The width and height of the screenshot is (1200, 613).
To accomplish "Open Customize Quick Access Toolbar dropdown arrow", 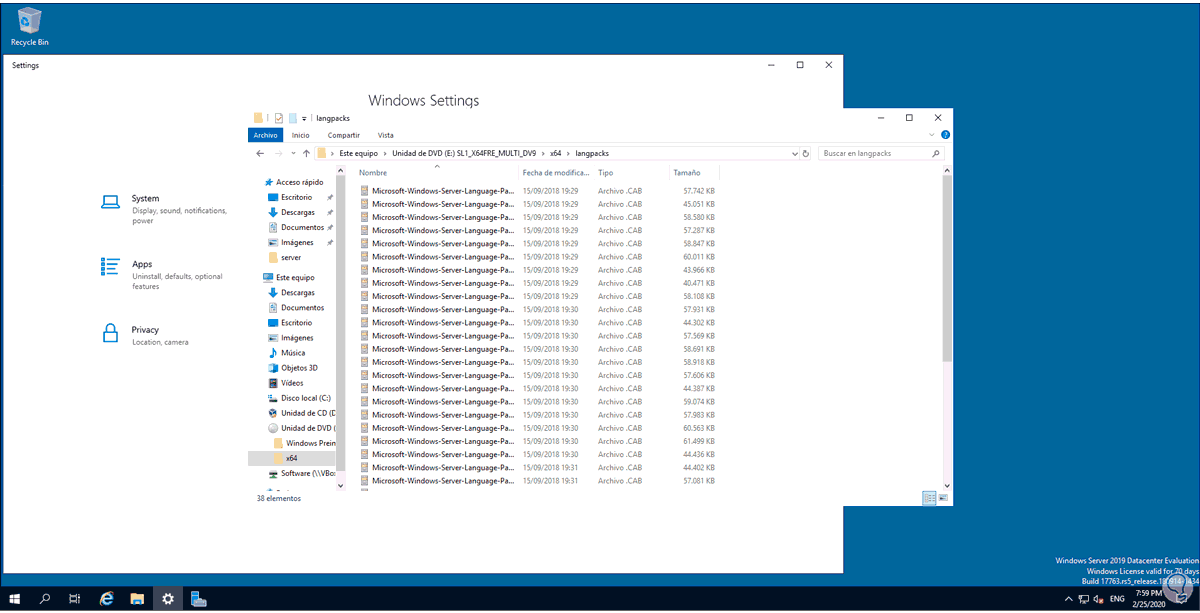I will [304, 118].
